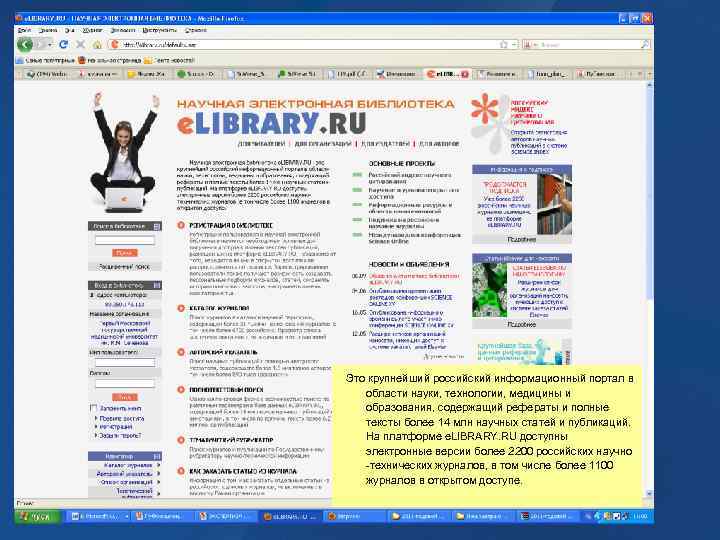Image resolution: width=720 pixels, height=540 pixels.
Task: Click the library search input field
Action: click(x=124, y=240)
